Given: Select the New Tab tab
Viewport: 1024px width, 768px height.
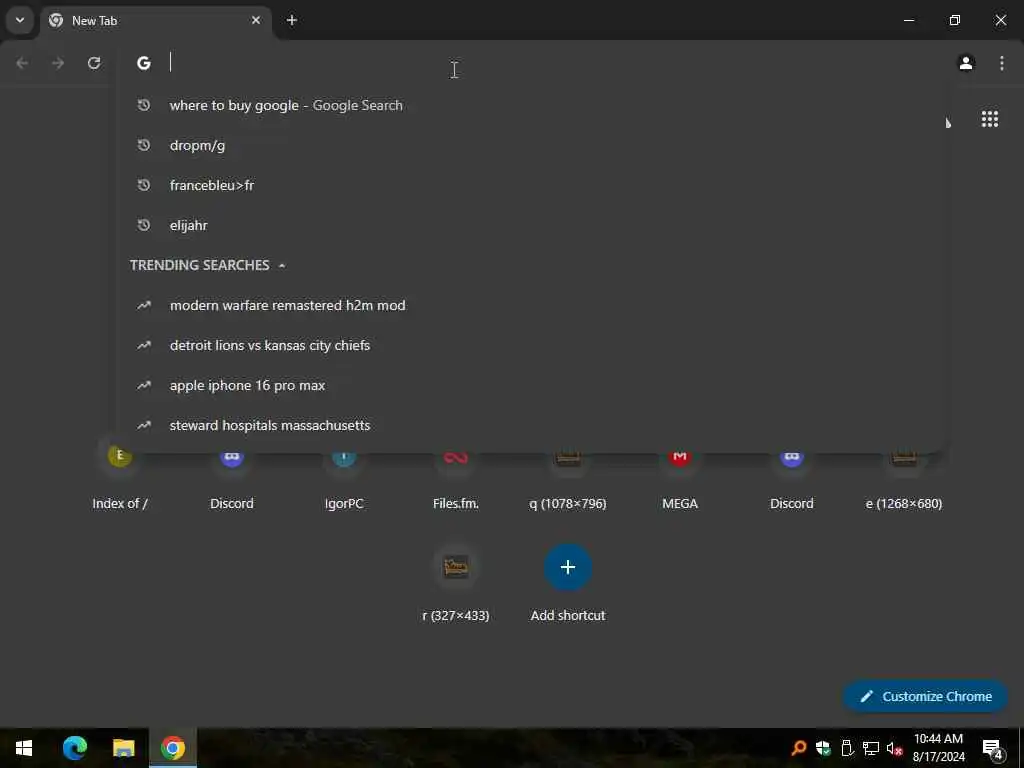Looking at the screenshot, I should point(155,21).
